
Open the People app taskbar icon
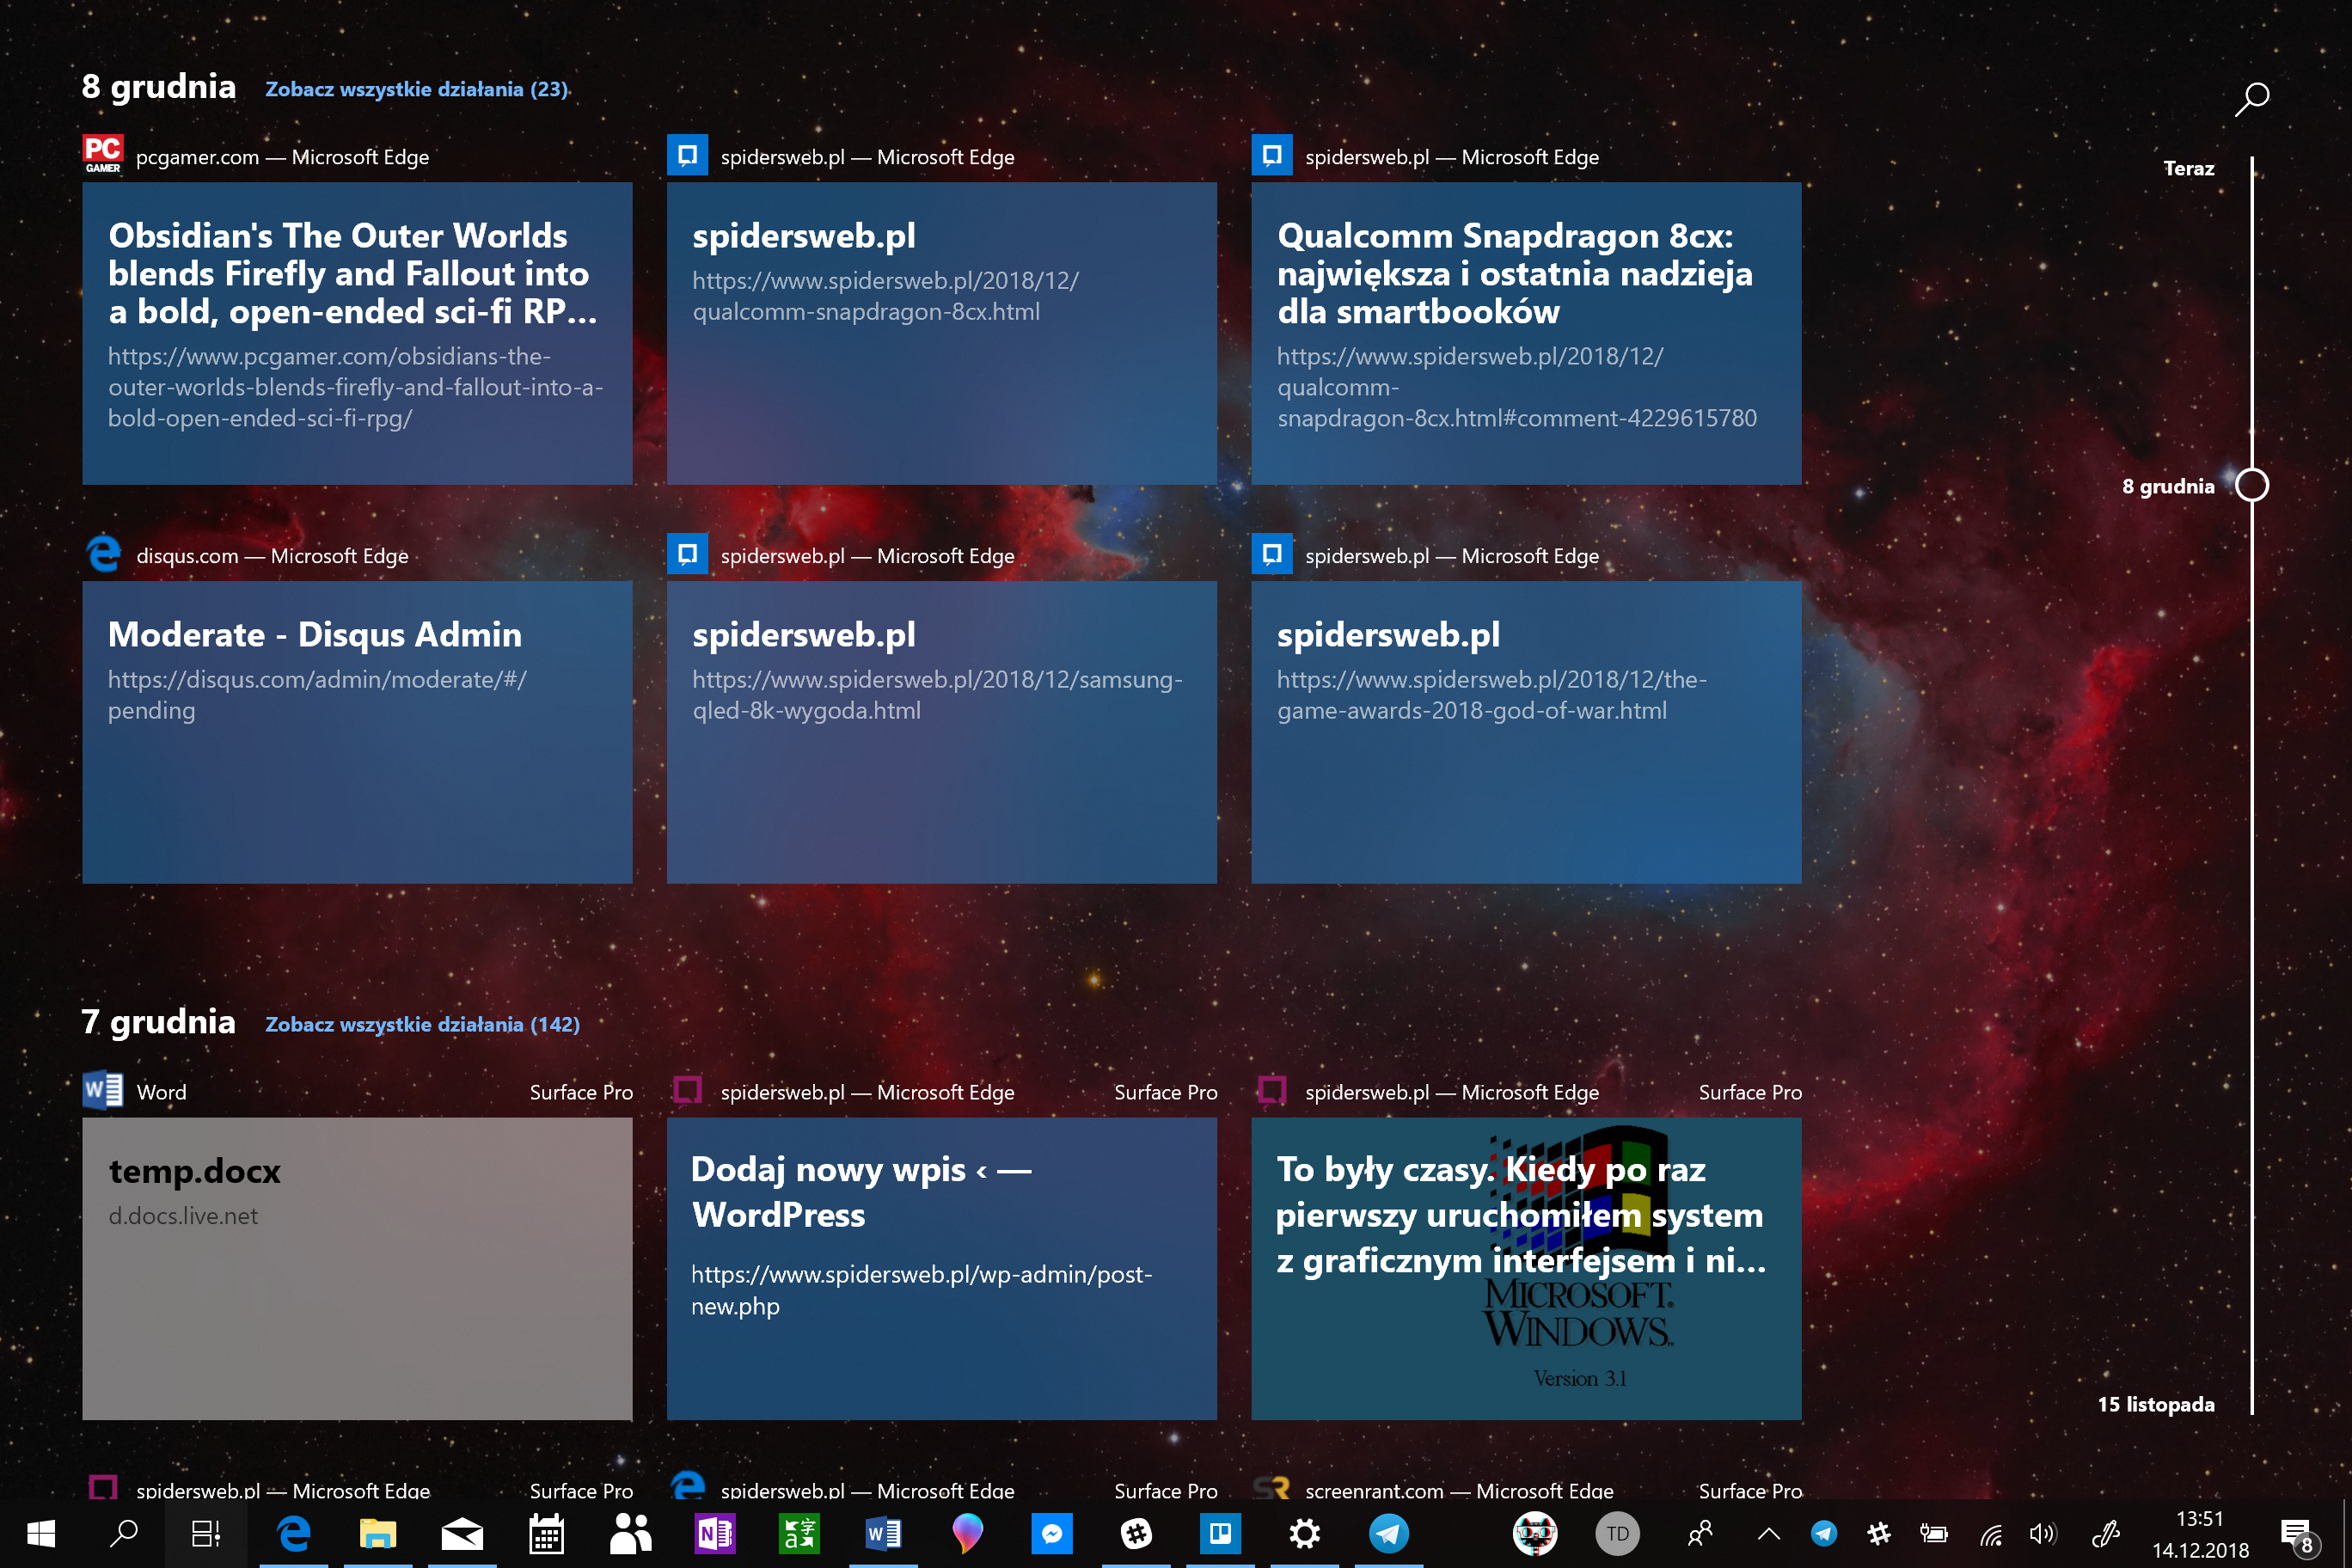click(630, 1533)
